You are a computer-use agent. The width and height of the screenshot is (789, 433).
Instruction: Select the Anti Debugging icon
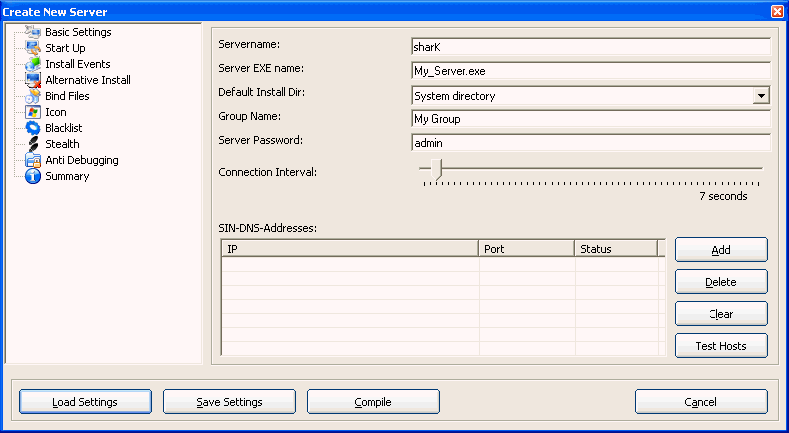tap(32, 160)
